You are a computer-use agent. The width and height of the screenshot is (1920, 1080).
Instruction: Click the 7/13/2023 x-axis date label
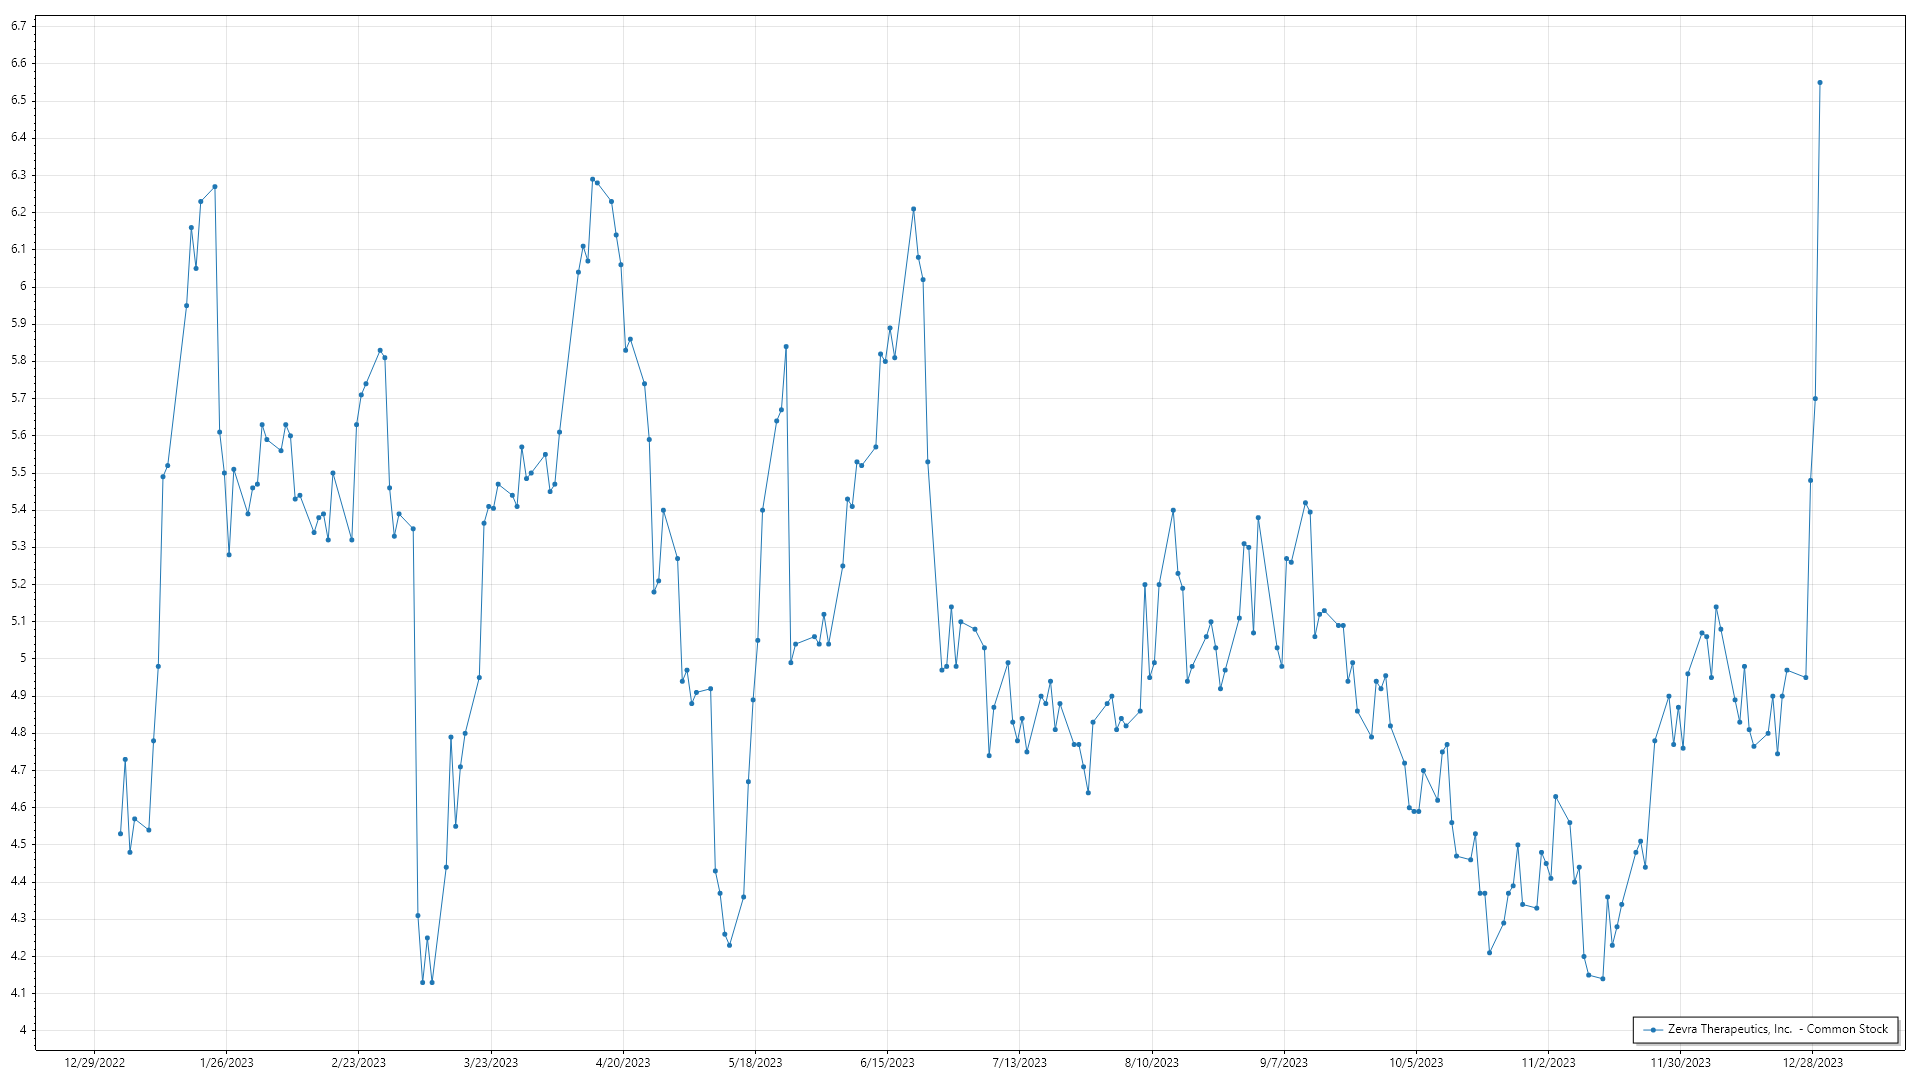click(x=1019, y=1063)
